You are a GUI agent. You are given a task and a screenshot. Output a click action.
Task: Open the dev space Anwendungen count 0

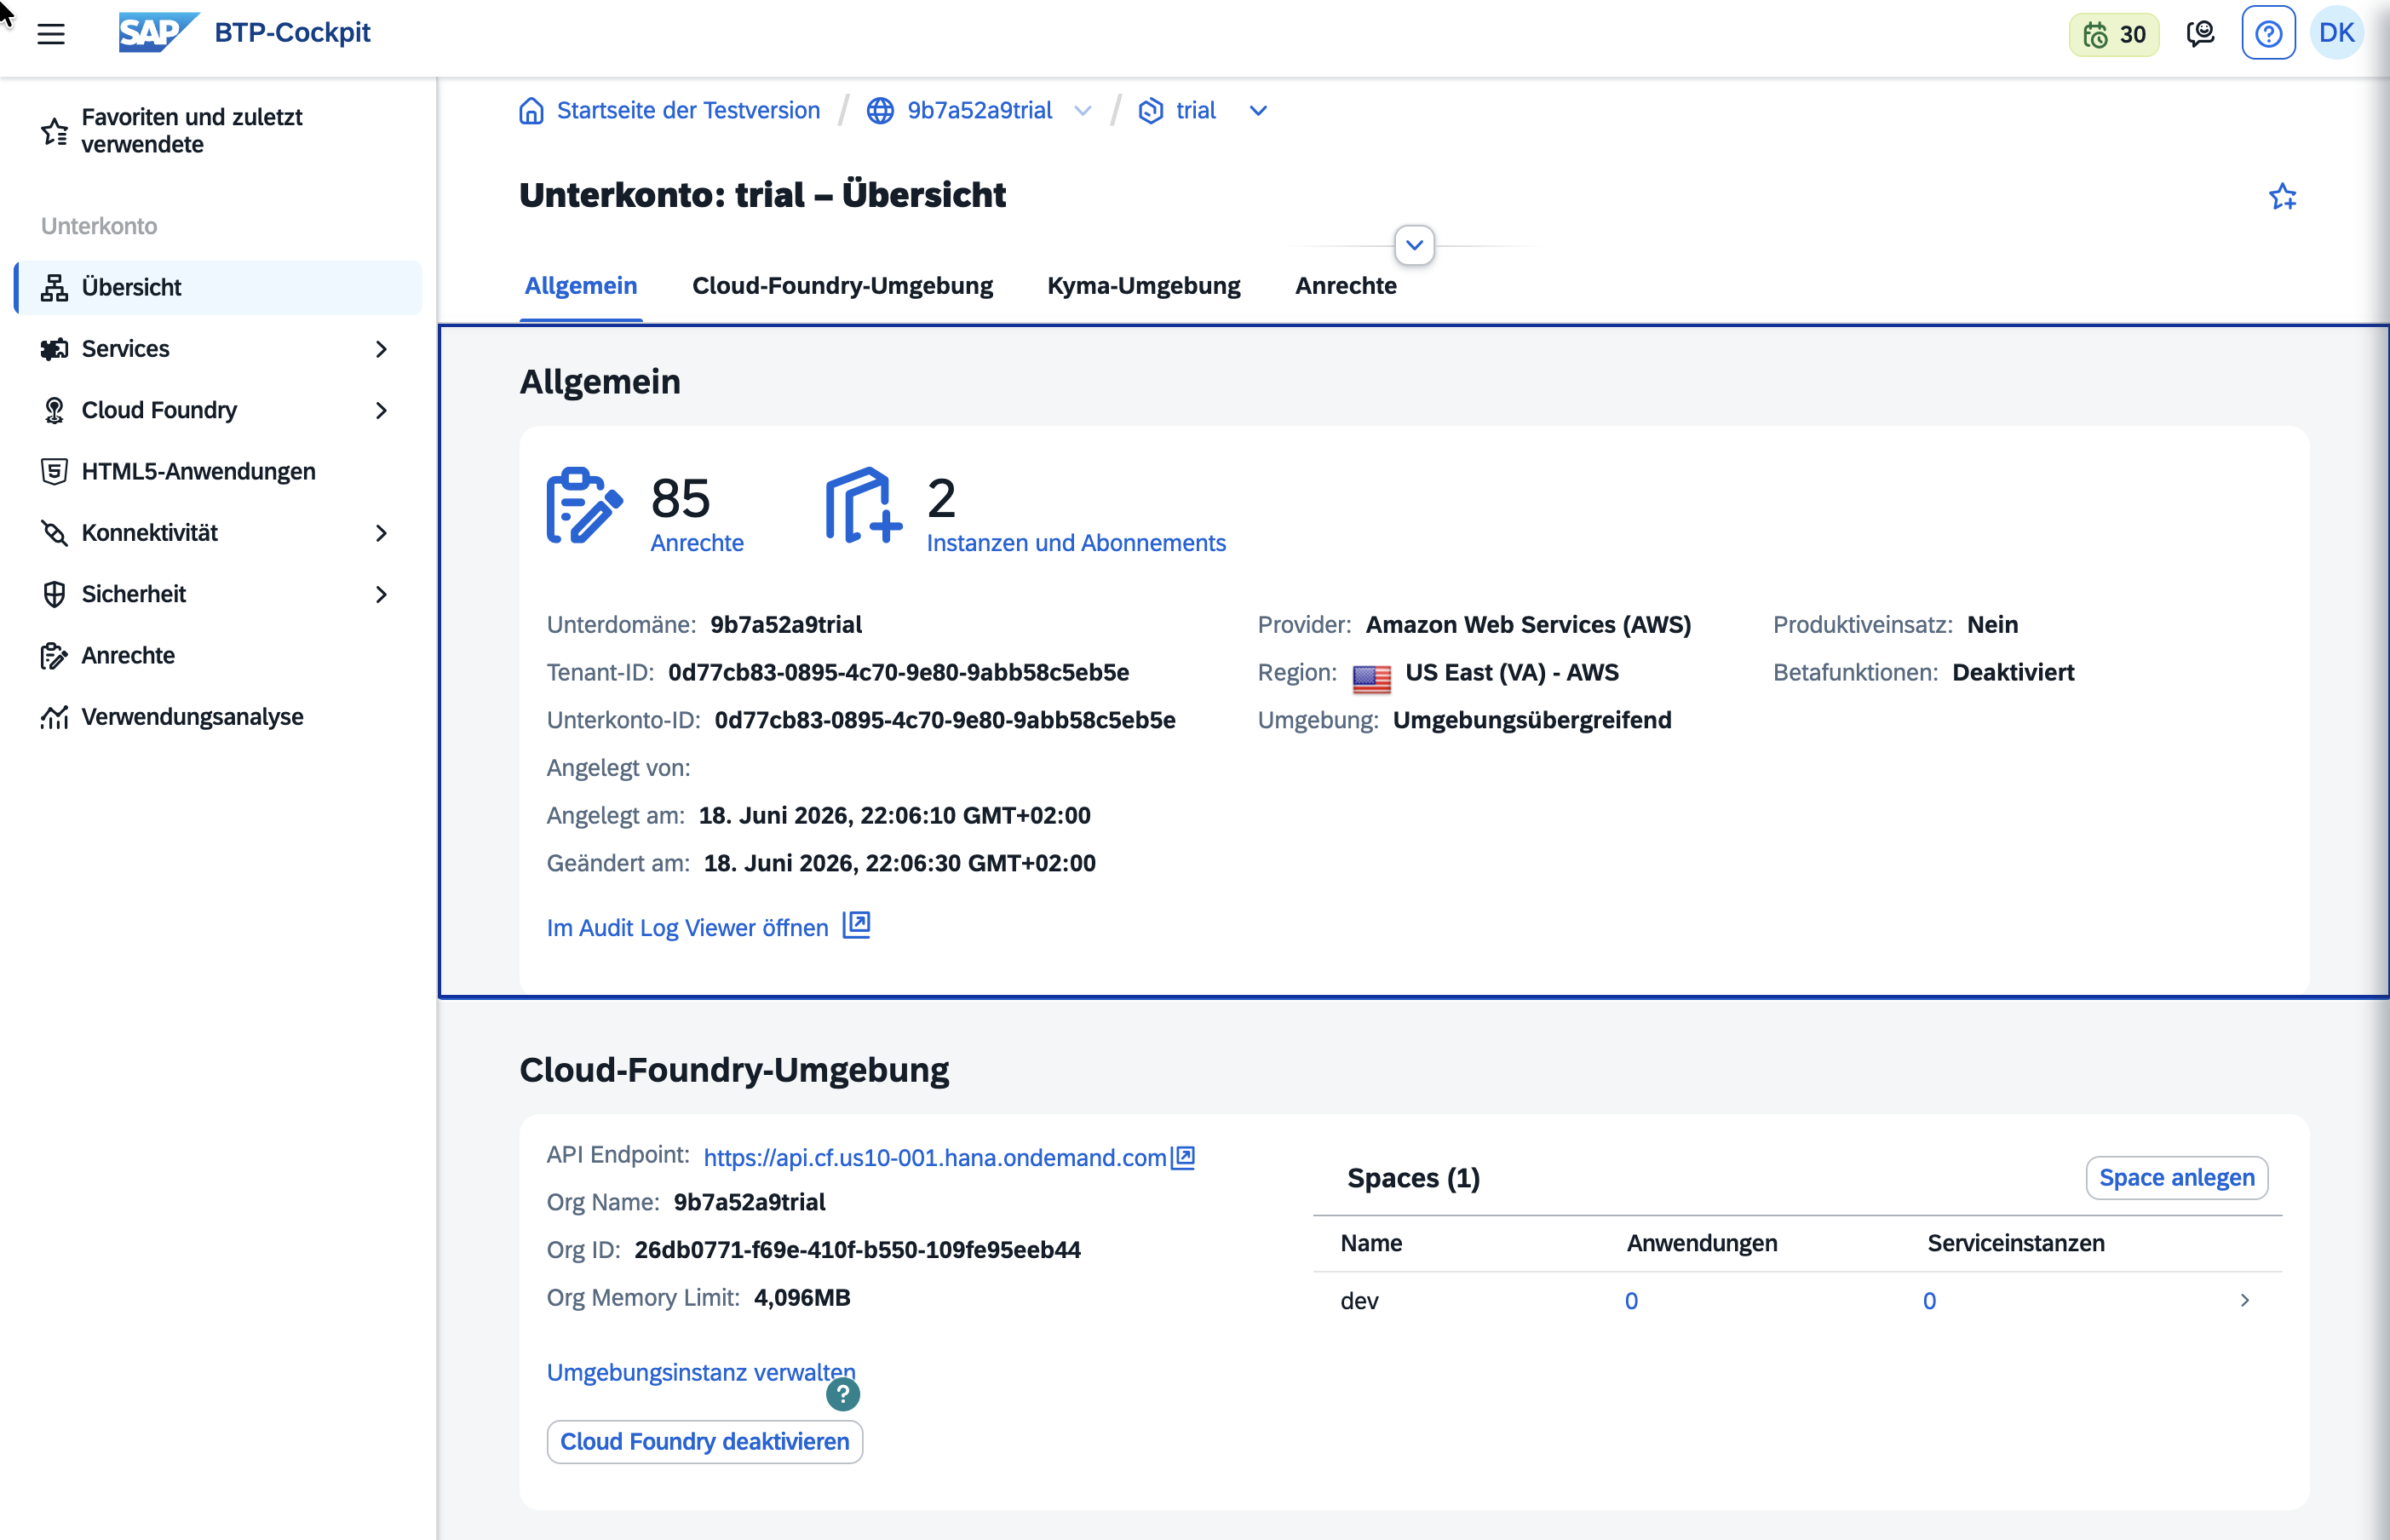coord(1631,1301)
